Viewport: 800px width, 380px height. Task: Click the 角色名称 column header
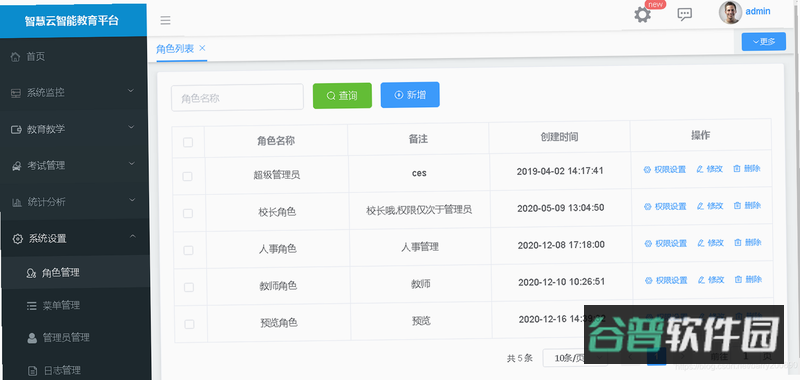click(276, 141)
